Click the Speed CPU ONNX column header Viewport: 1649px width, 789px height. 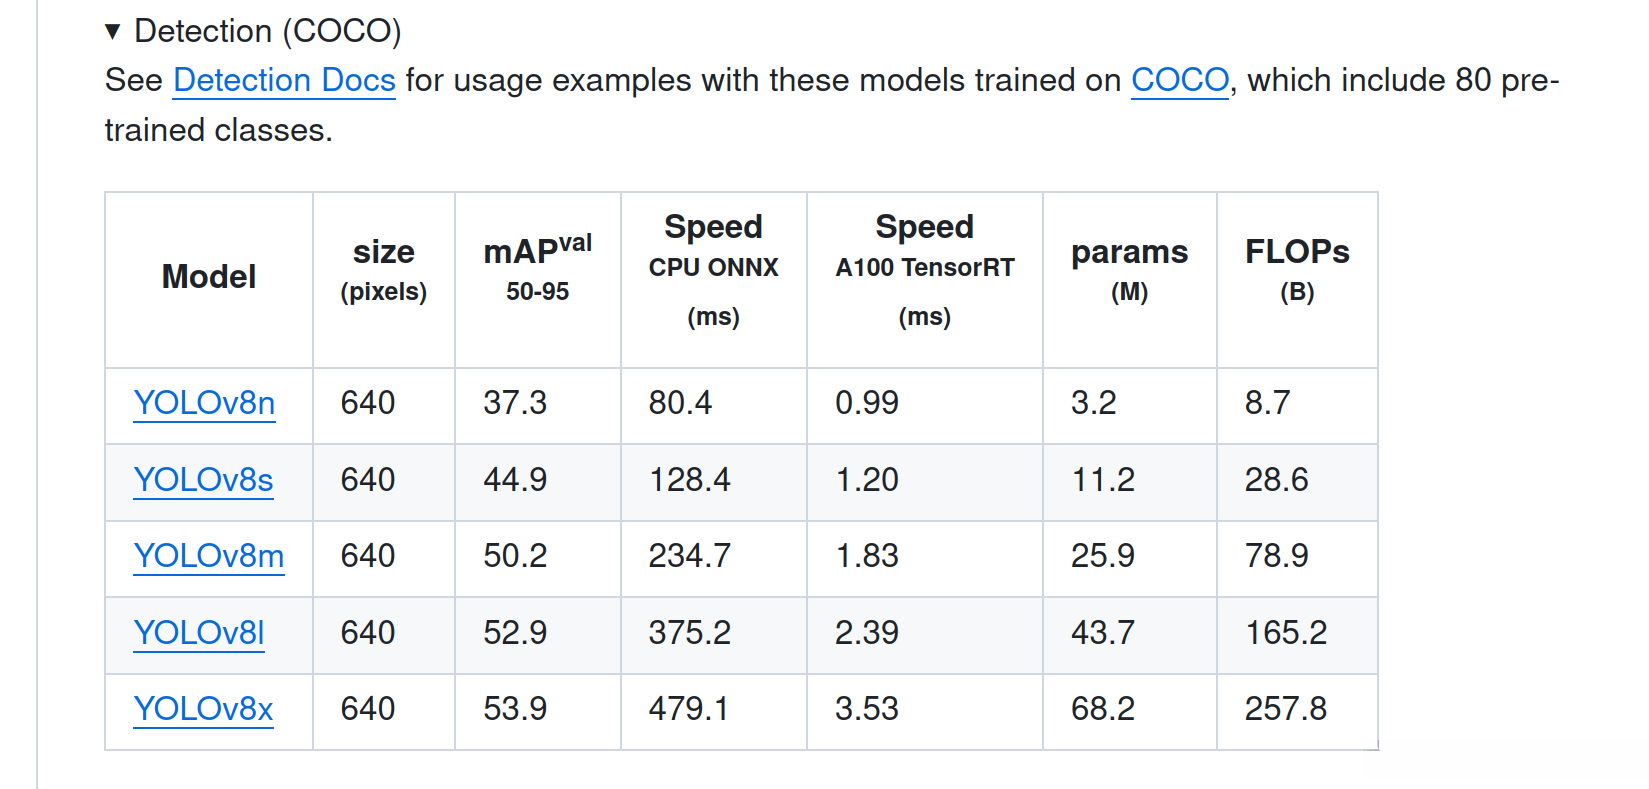713,270
